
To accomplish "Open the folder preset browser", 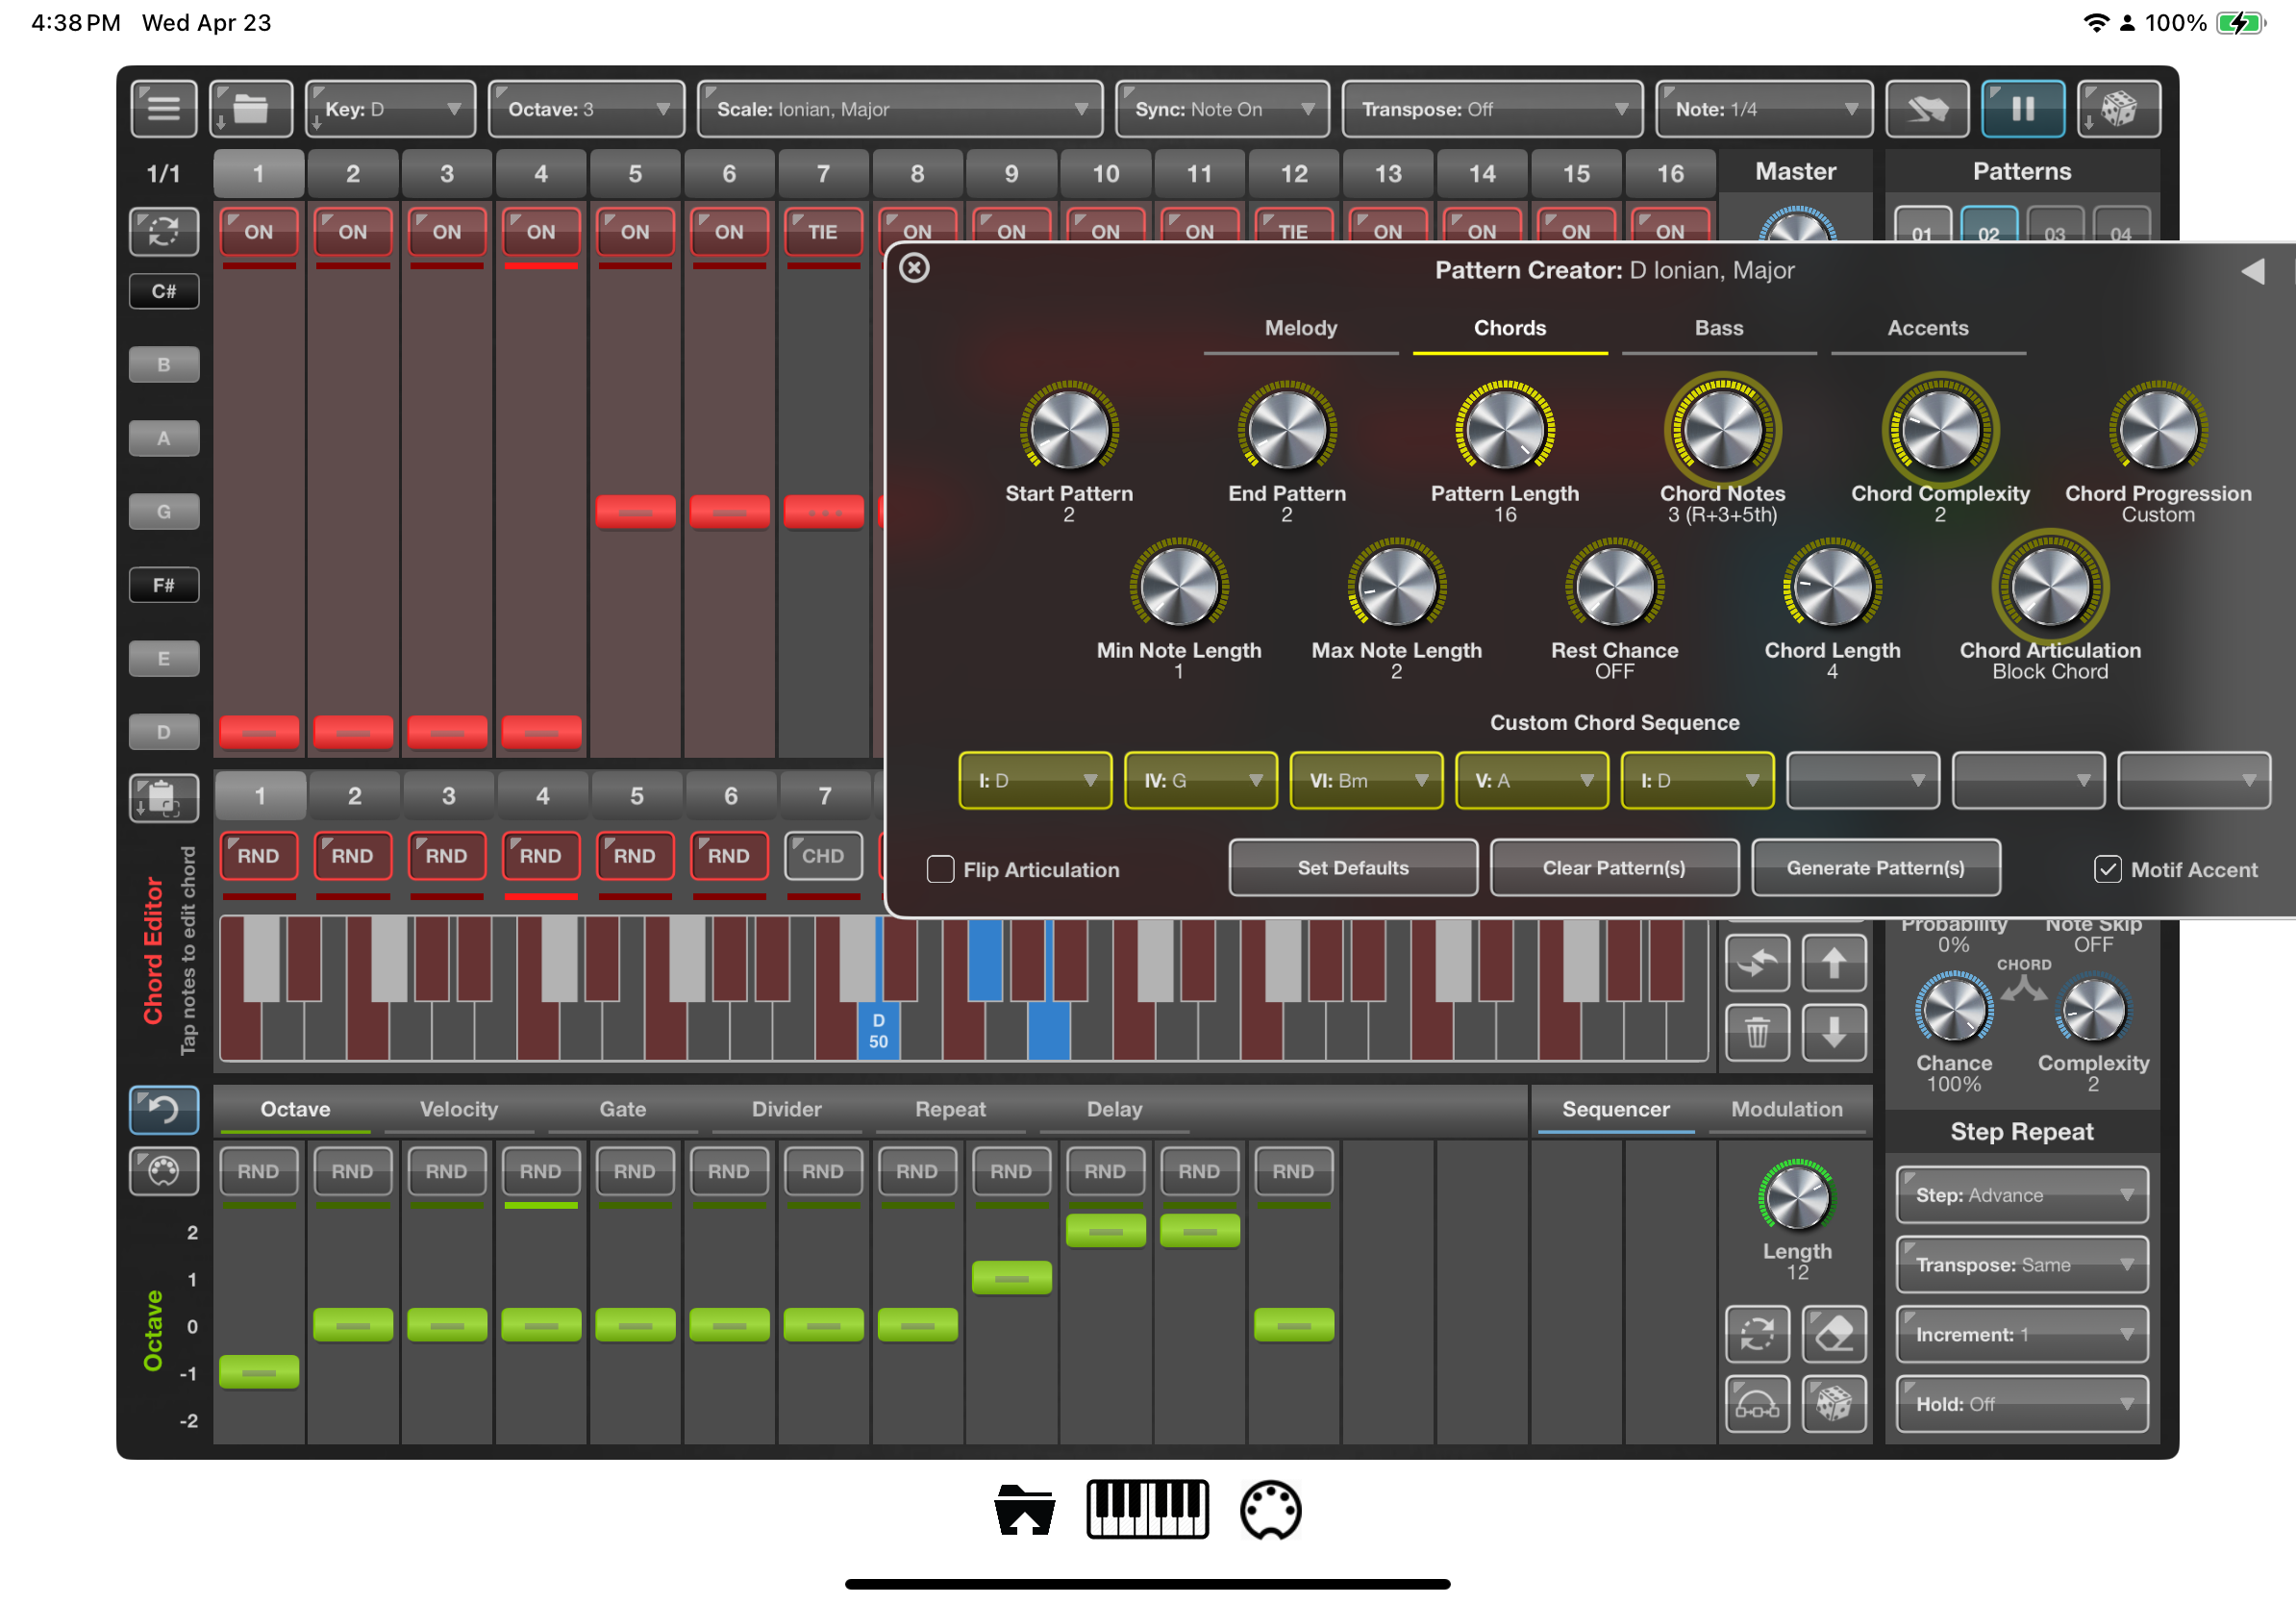I will pos(251,109).
